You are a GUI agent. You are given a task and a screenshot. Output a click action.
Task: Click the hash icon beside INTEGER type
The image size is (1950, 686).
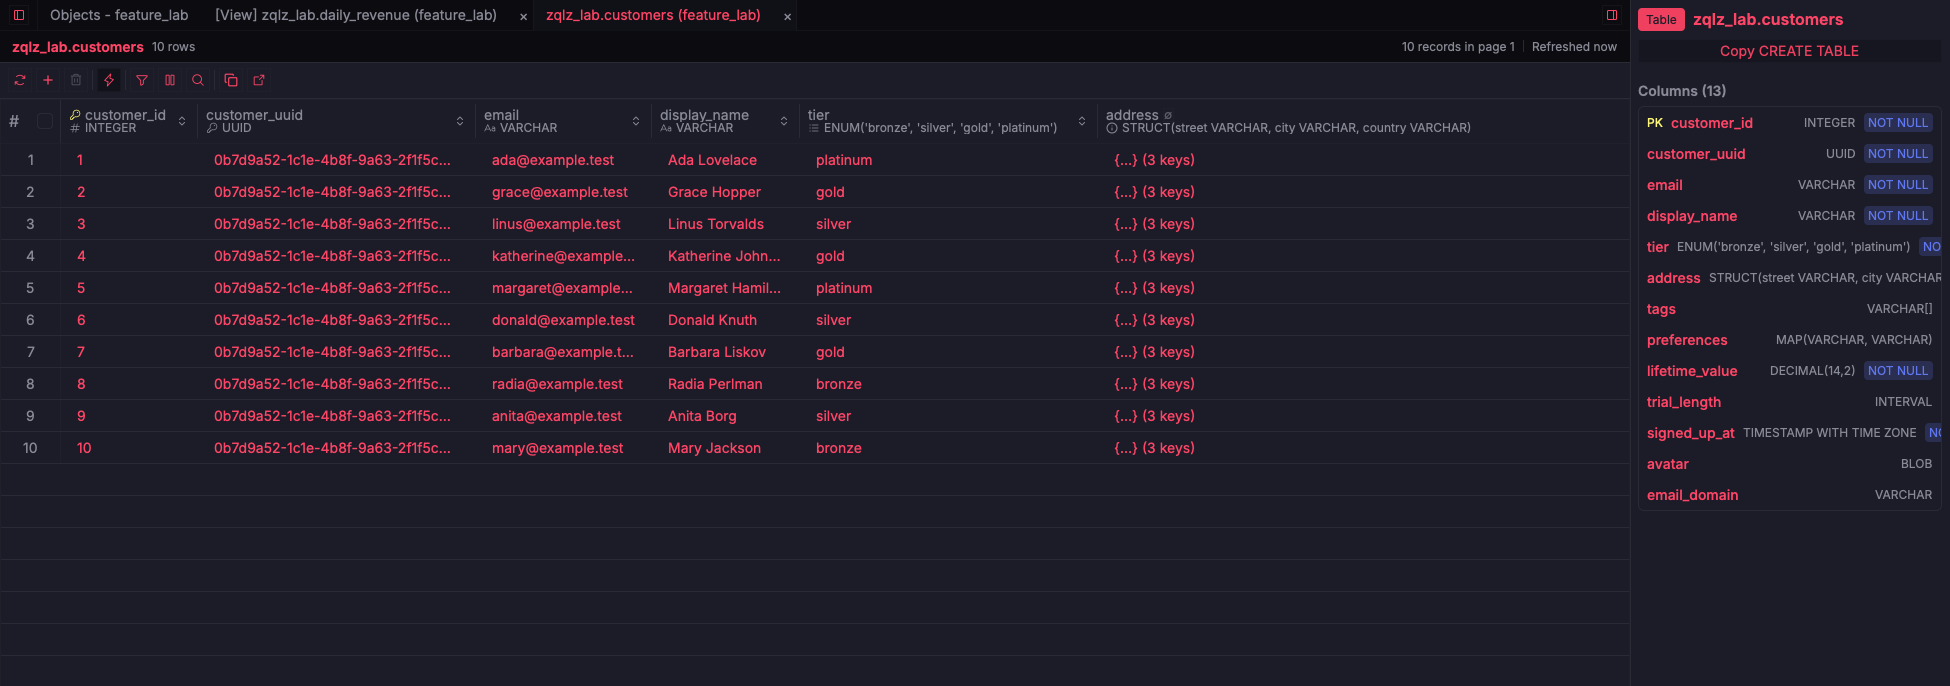click(75, 128)
